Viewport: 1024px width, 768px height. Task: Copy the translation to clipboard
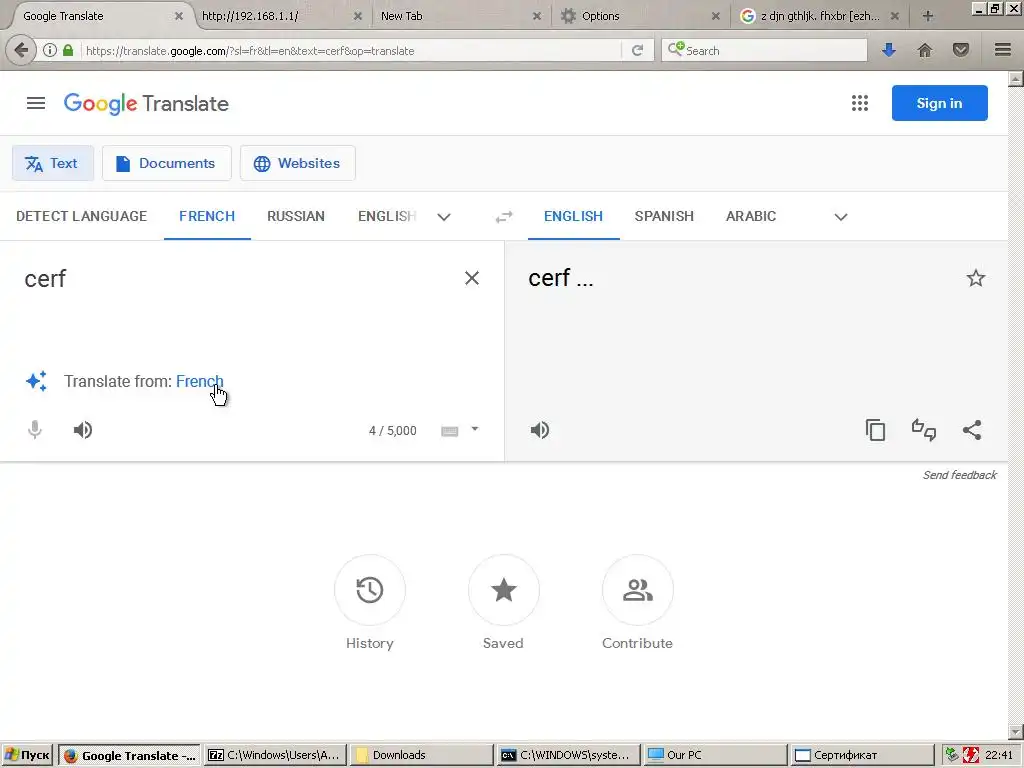[x=875, y=430]
